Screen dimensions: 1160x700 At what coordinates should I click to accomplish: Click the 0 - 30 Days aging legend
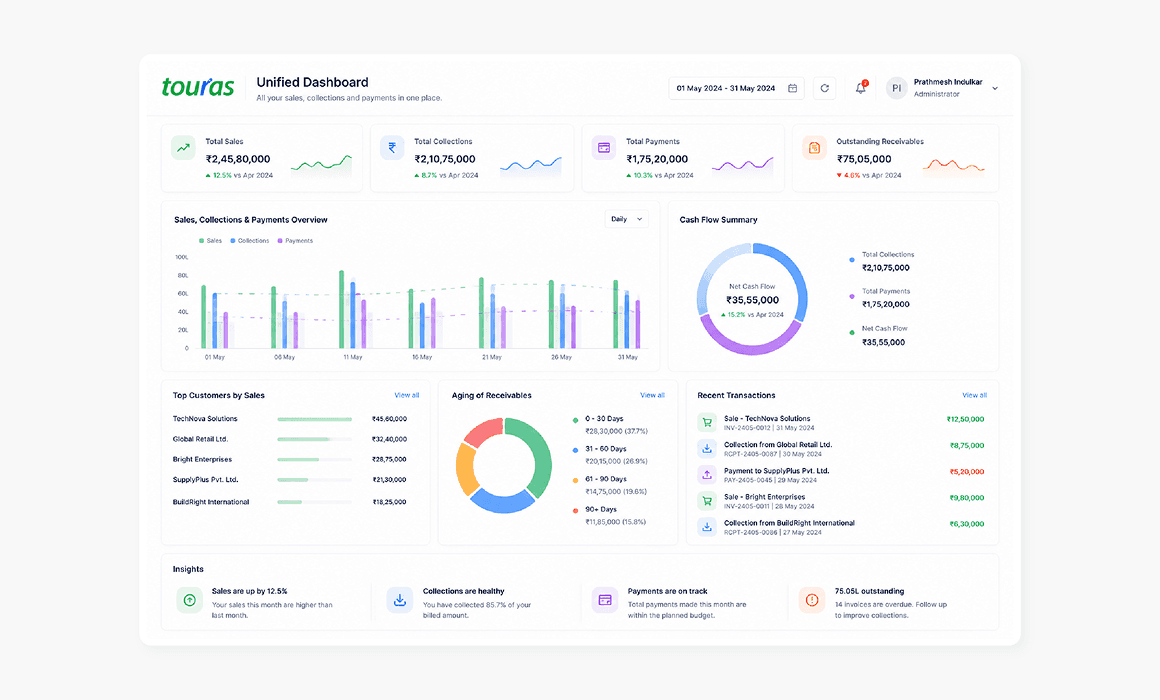(x=610, y=425)
